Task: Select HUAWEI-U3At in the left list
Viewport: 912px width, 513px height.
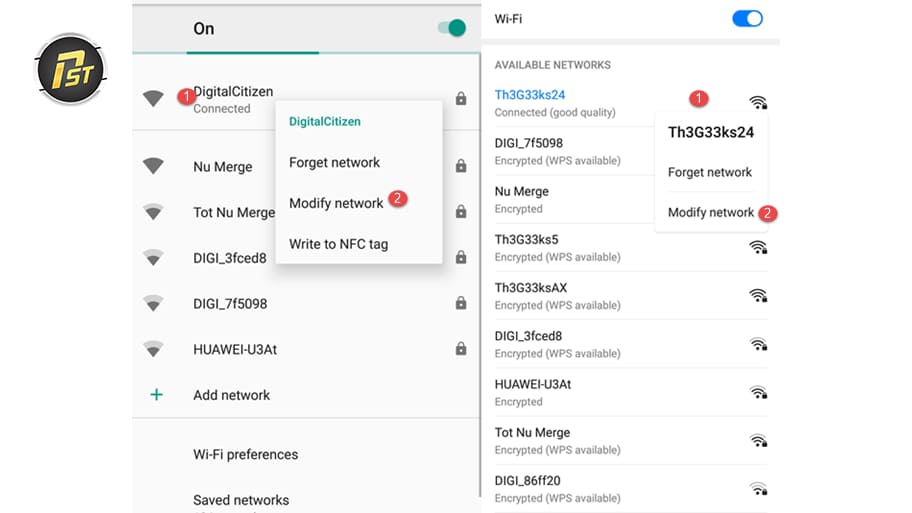Action: pyautogui.click(x=235, y=350)
